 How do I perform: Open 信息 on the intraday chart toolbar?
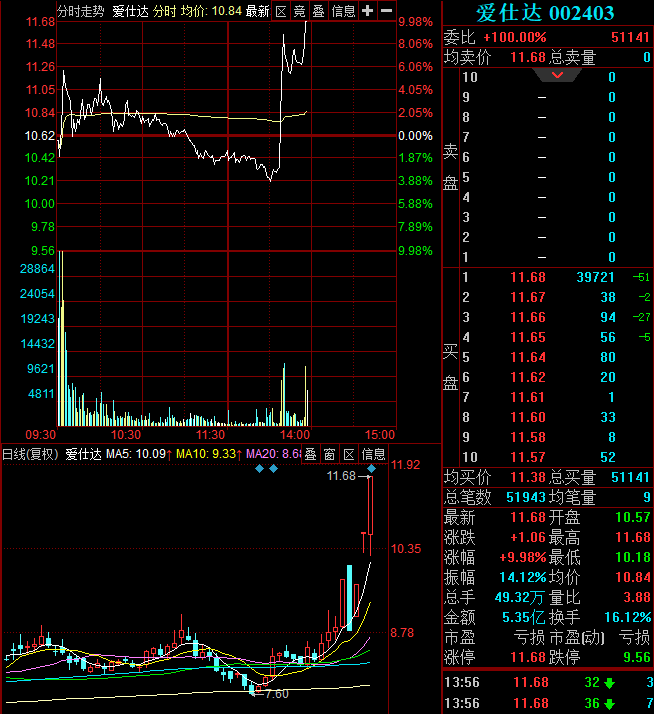tap(343, 10)
